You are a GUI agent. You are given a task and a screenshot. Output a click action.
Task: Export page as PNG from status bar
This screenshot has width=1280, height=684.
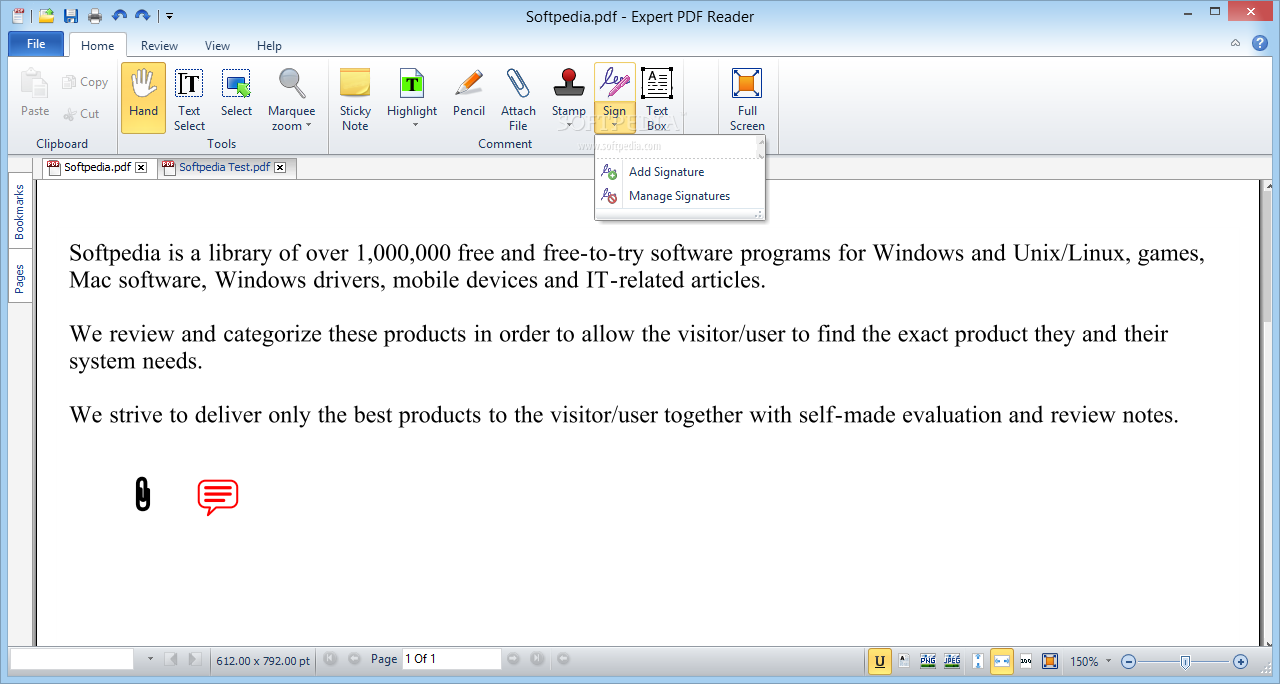[928, 661]
